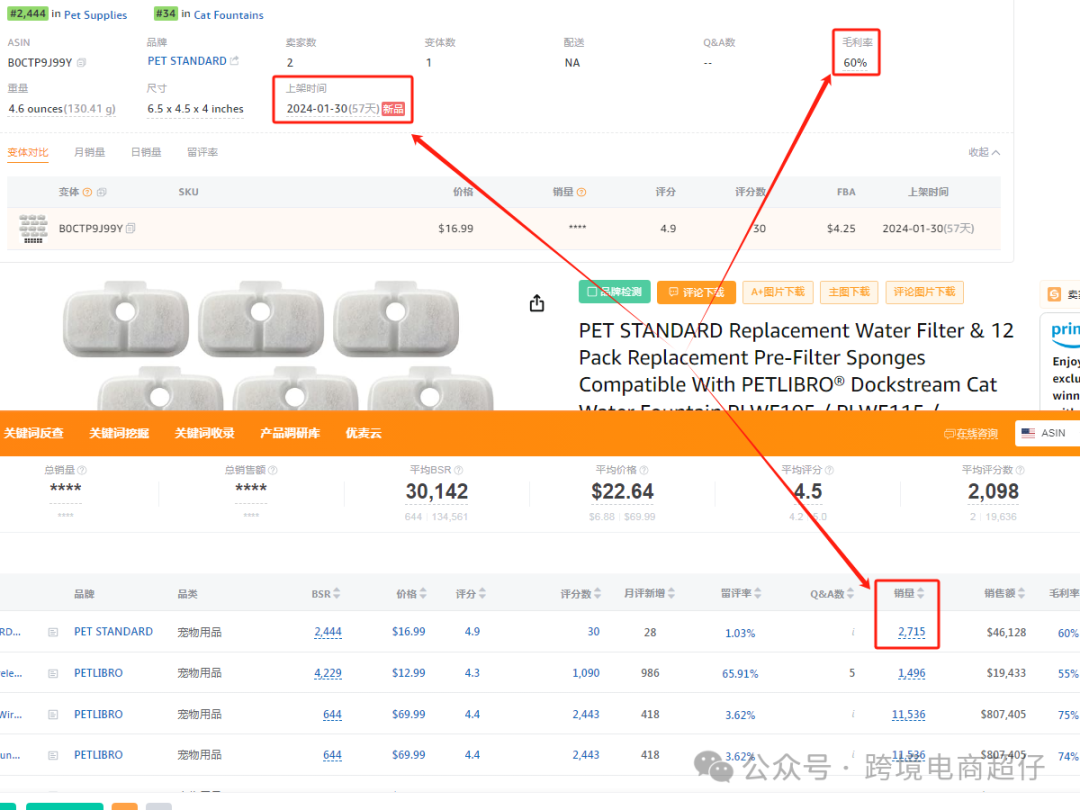Switch to 变体对比 tab
Viewport: 1080px width, 810px height.
coord(28,152)
